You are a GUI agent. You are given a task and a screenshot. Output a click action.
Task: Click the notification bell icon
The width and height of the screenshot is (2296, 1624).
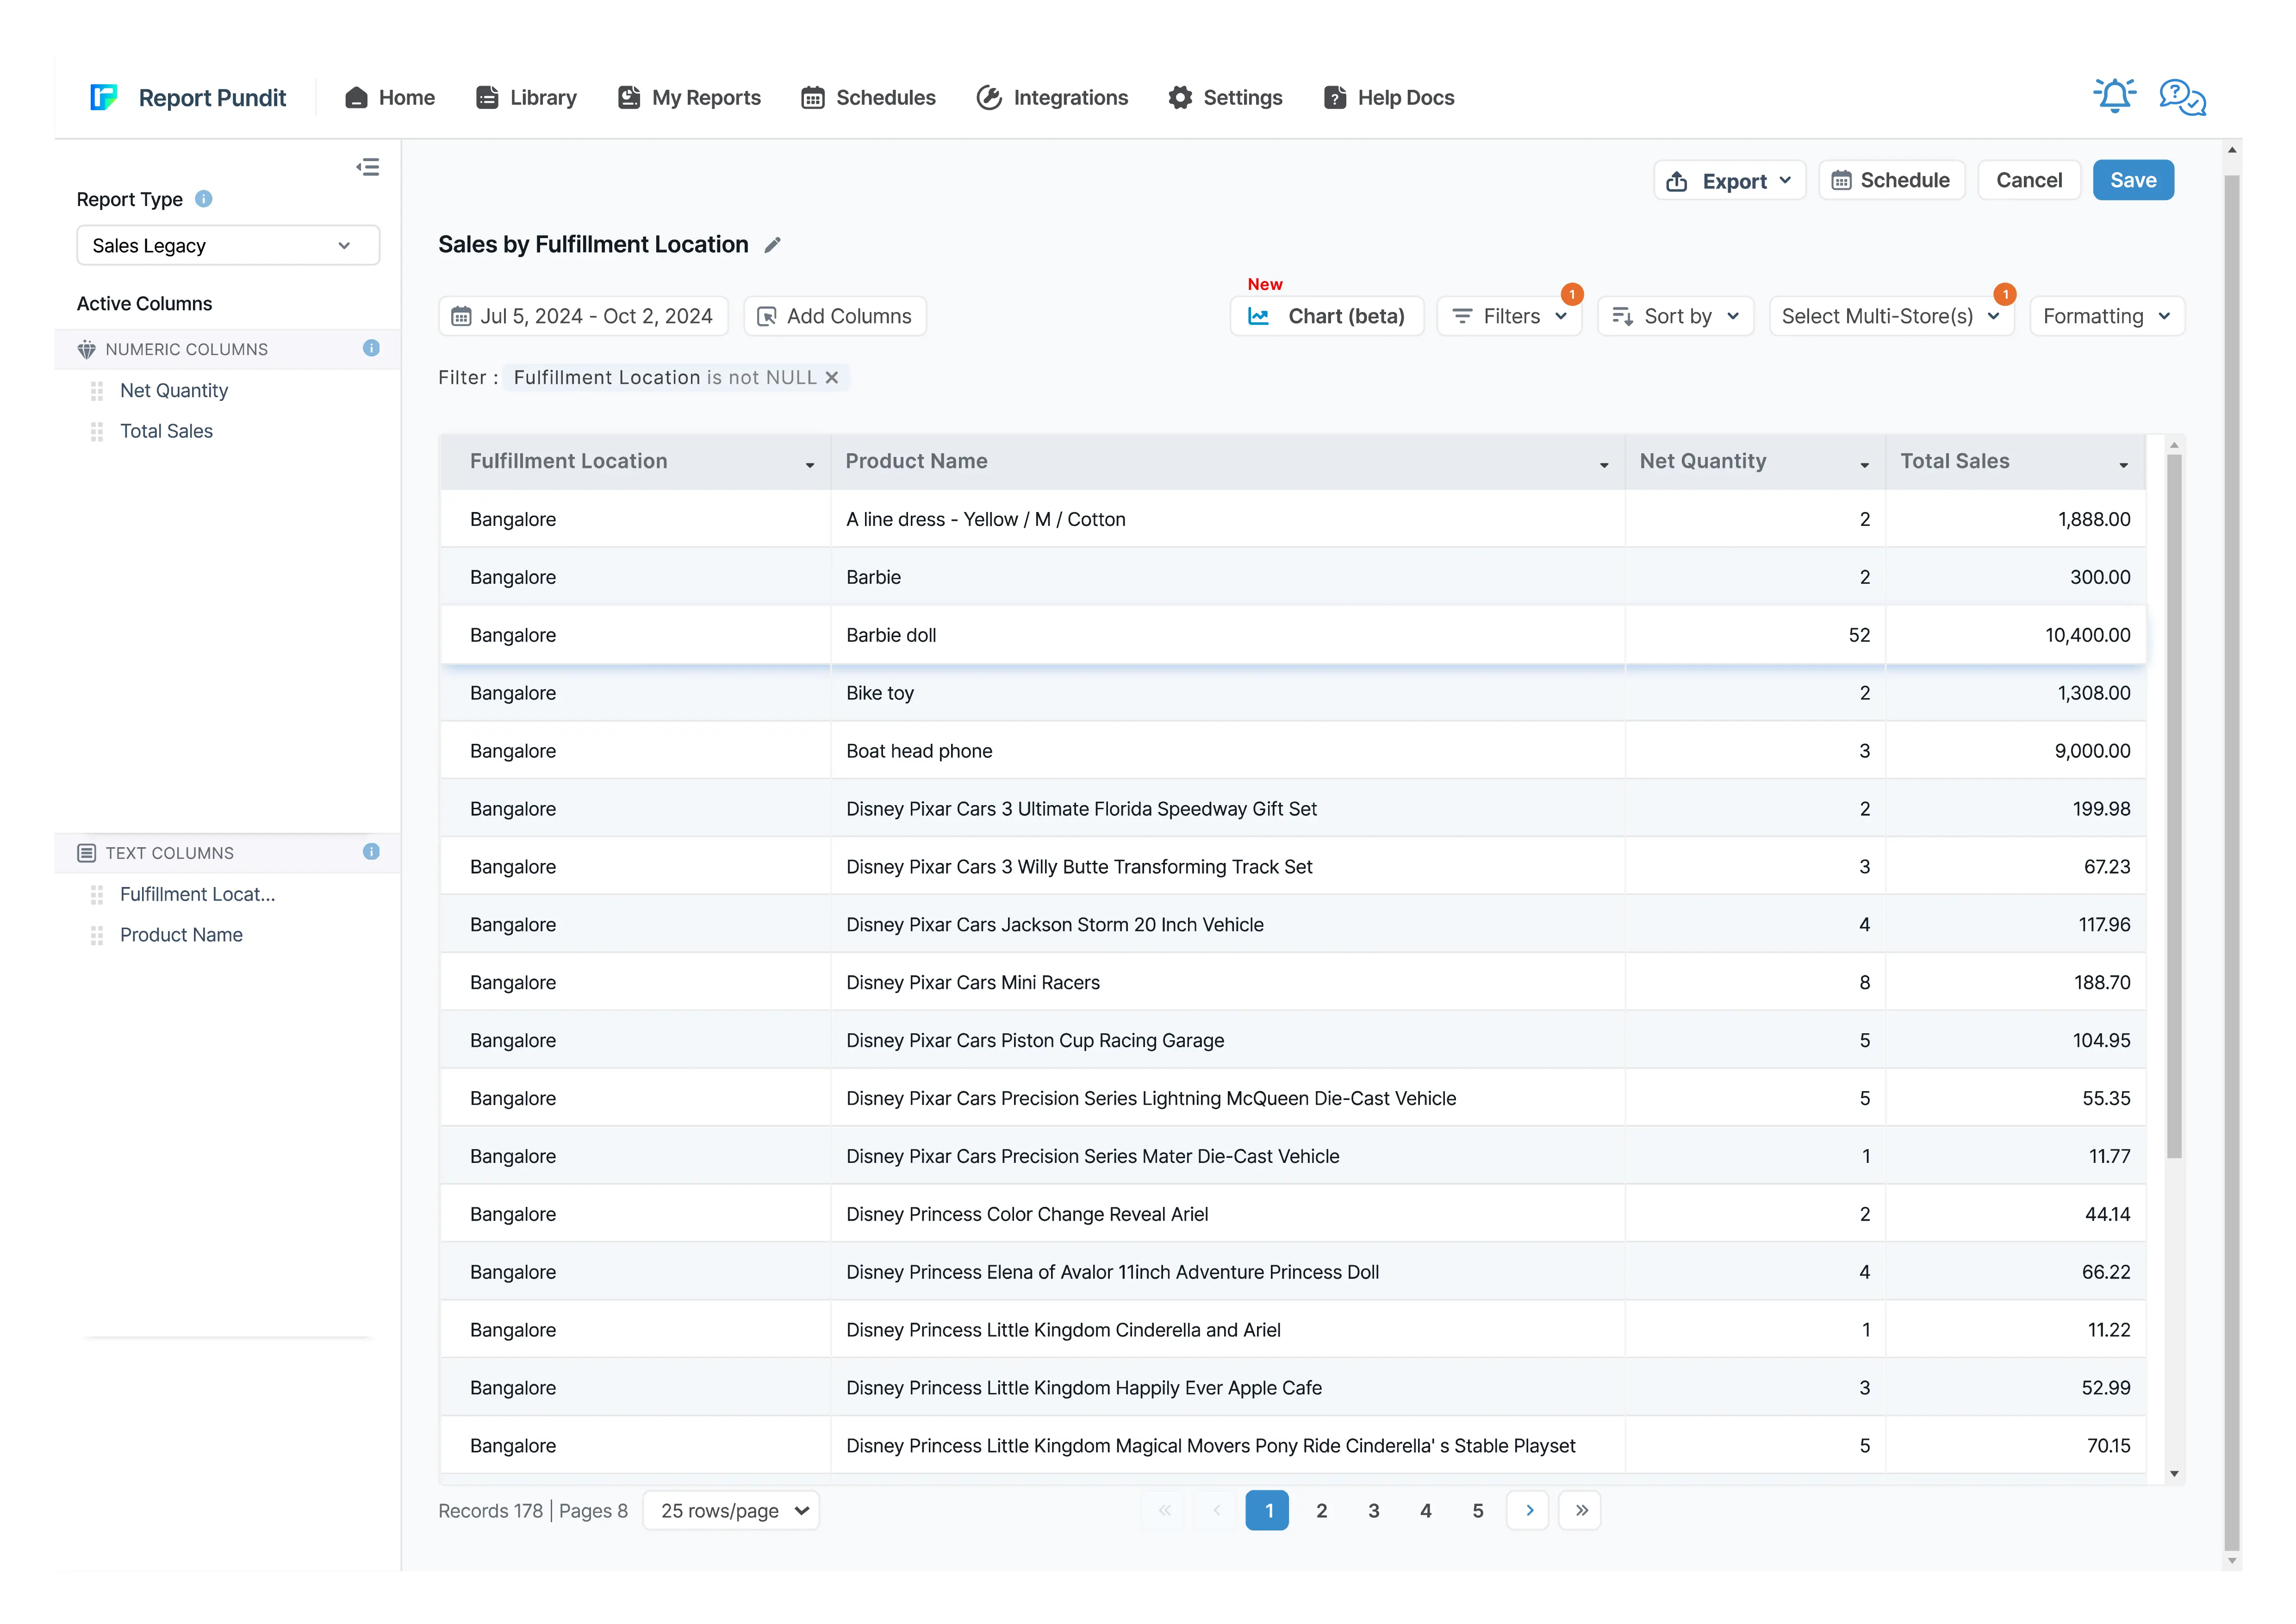coord(2114,96)
